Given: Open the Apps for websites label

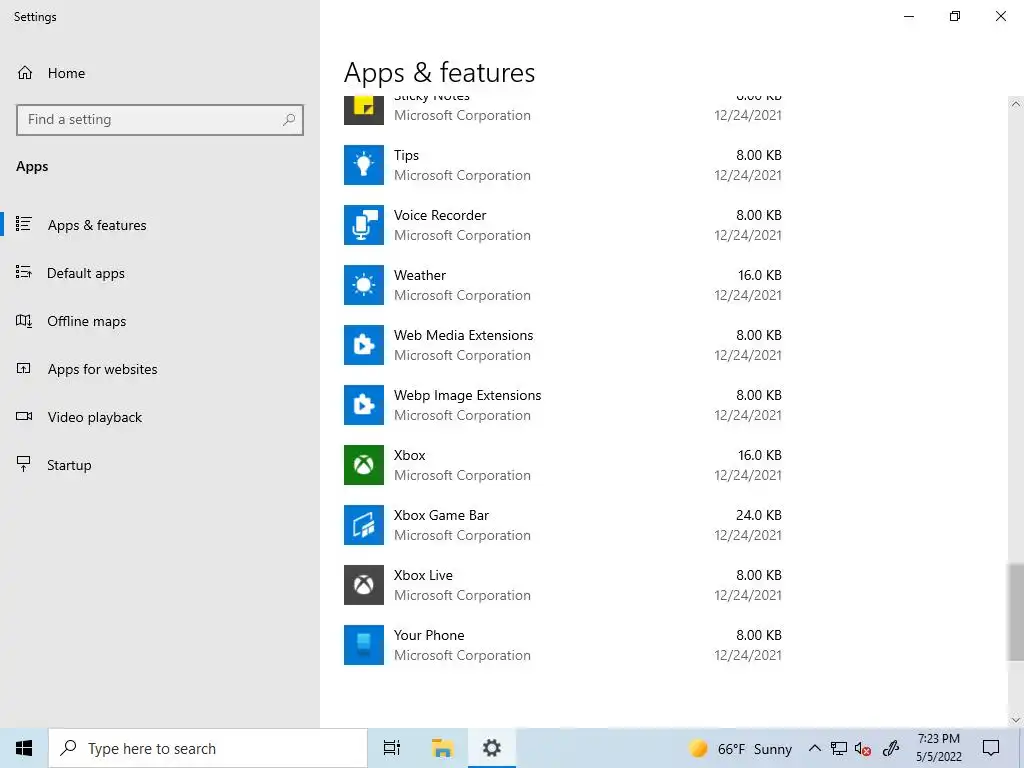Looking at the screenshot, I should 103,369.
